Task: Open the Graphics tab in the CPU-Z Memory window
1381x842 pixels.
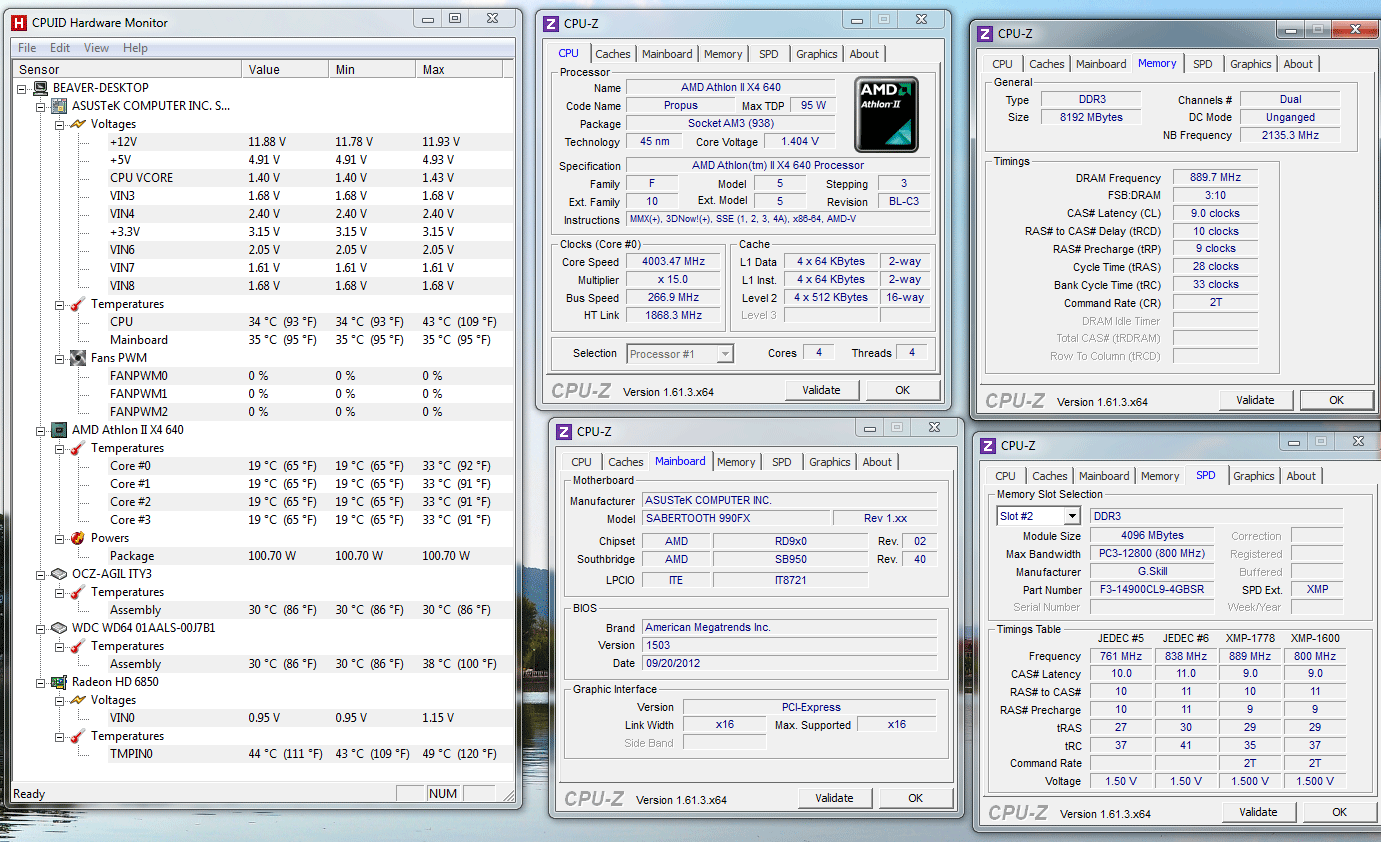Action: click(1251, 64)
